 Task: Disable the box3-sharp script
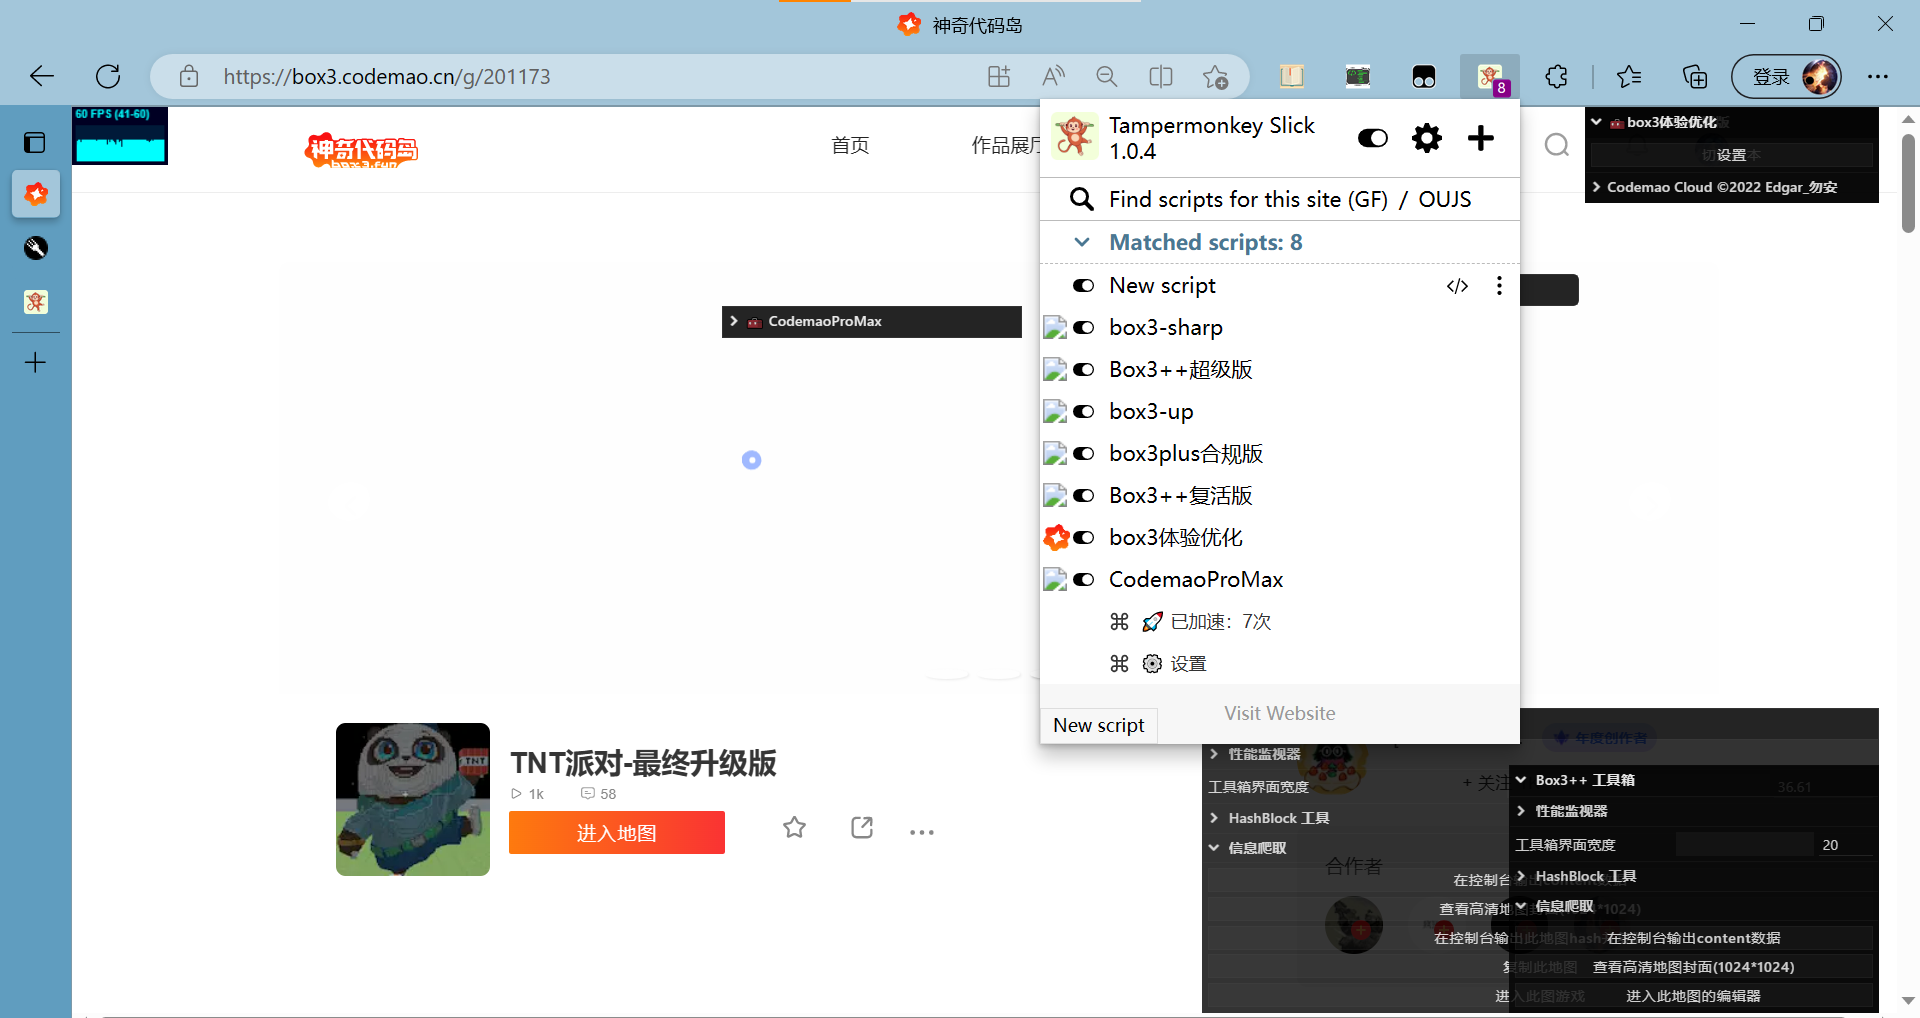point(1084,328)
